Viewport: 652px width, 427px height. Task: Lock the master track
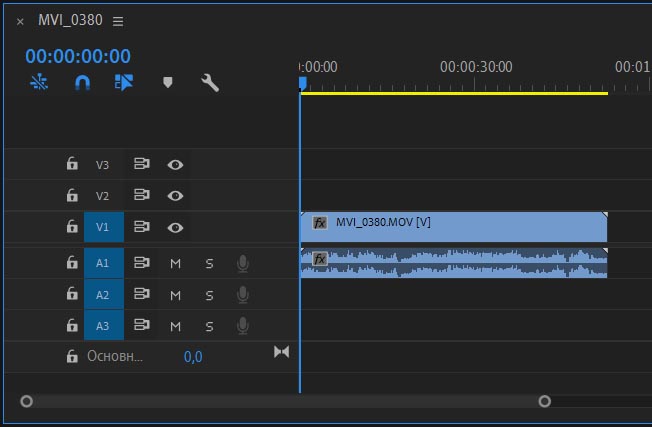(72, 356)
